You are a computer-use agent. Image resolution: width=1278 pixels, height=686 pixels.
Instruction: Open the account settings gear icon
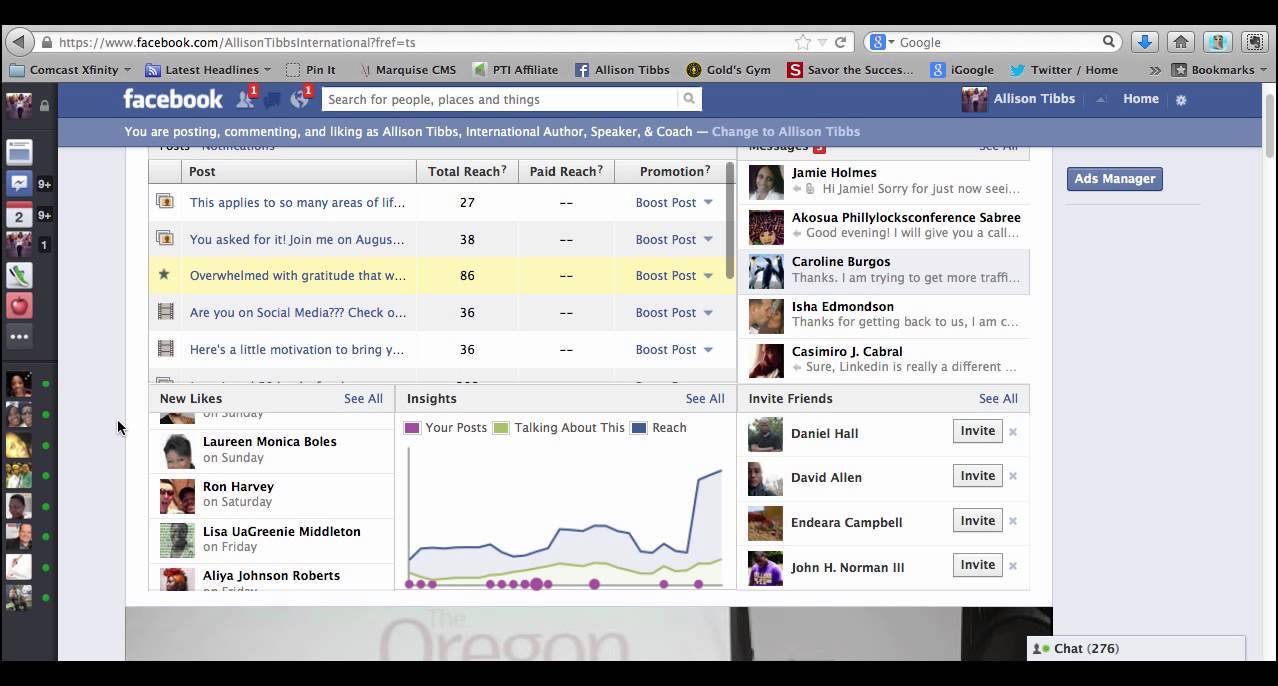[1181, 100]
